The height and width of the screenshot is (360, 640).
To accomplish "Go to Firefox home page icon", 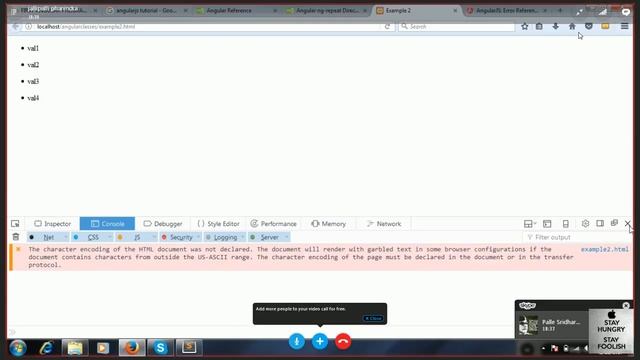I will pyautogui.click(x=572, y=27).
